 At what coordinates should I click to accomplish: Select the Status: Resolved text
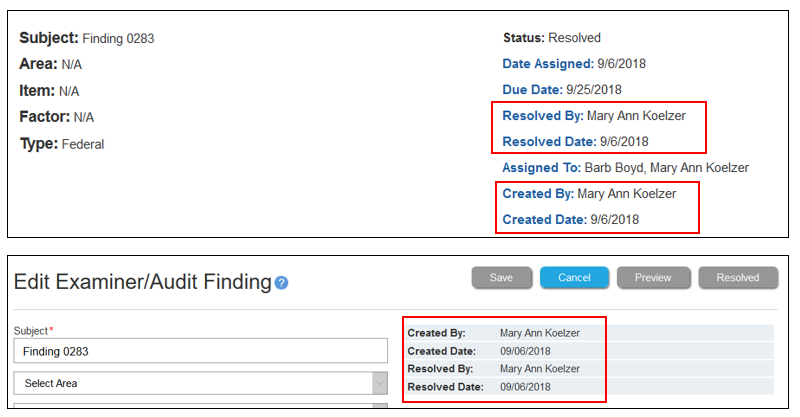pyautogui.click(x=552, y=38)
